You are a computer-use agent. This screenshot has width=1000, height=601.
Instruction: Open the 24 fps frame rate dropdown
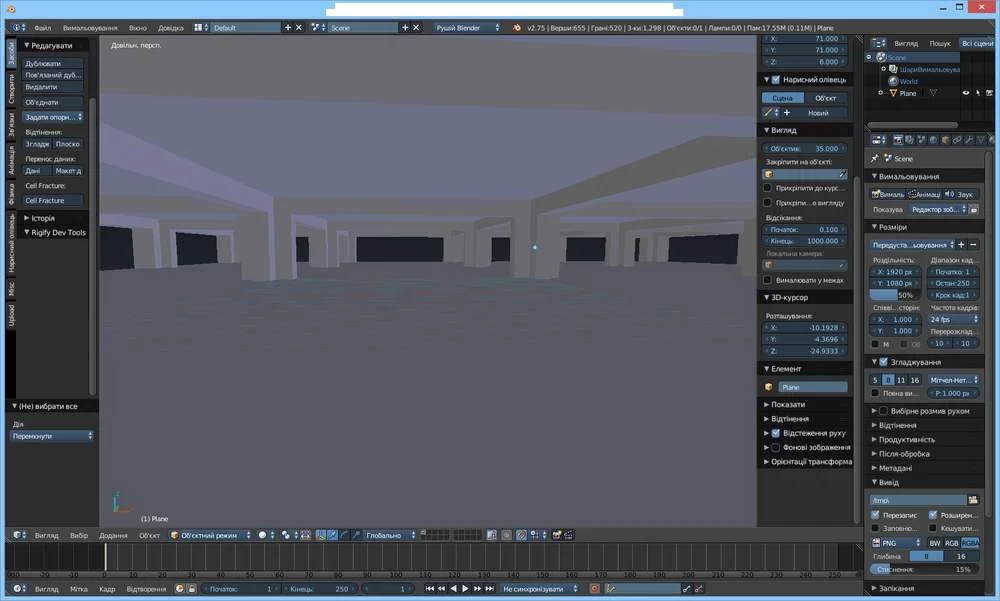point(953,319)
